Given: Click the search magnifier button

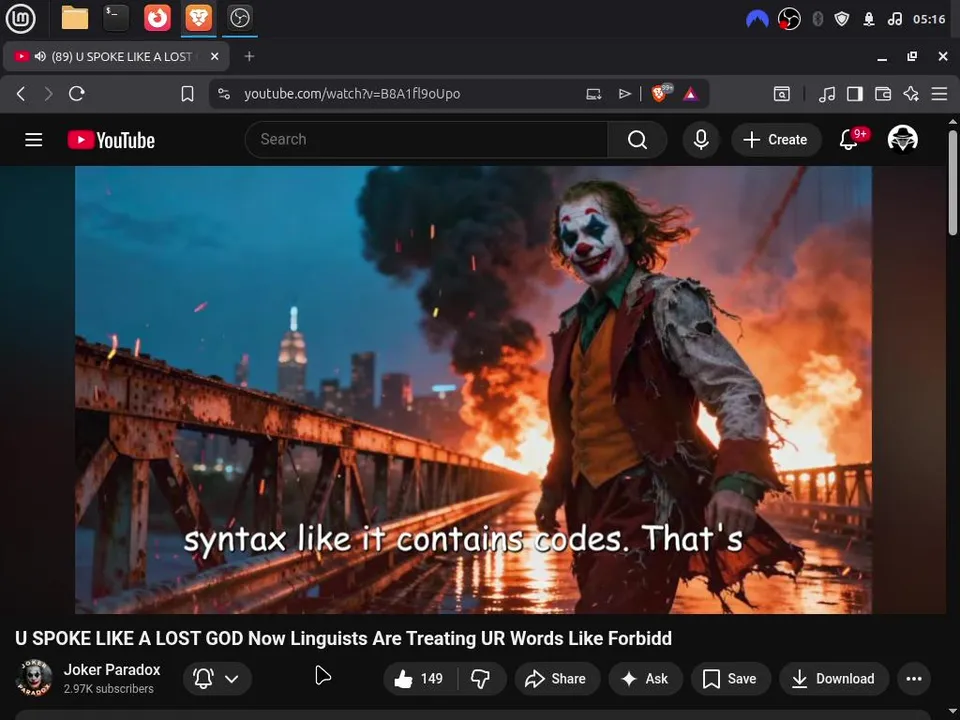Looking at the screenshot, I should 637,140.
